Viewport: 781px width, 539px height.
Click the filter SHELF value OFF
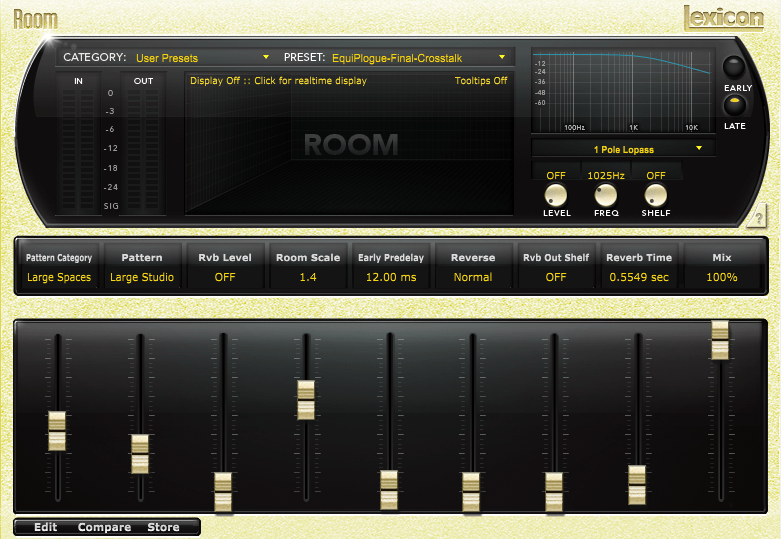[x=656, y=175]
